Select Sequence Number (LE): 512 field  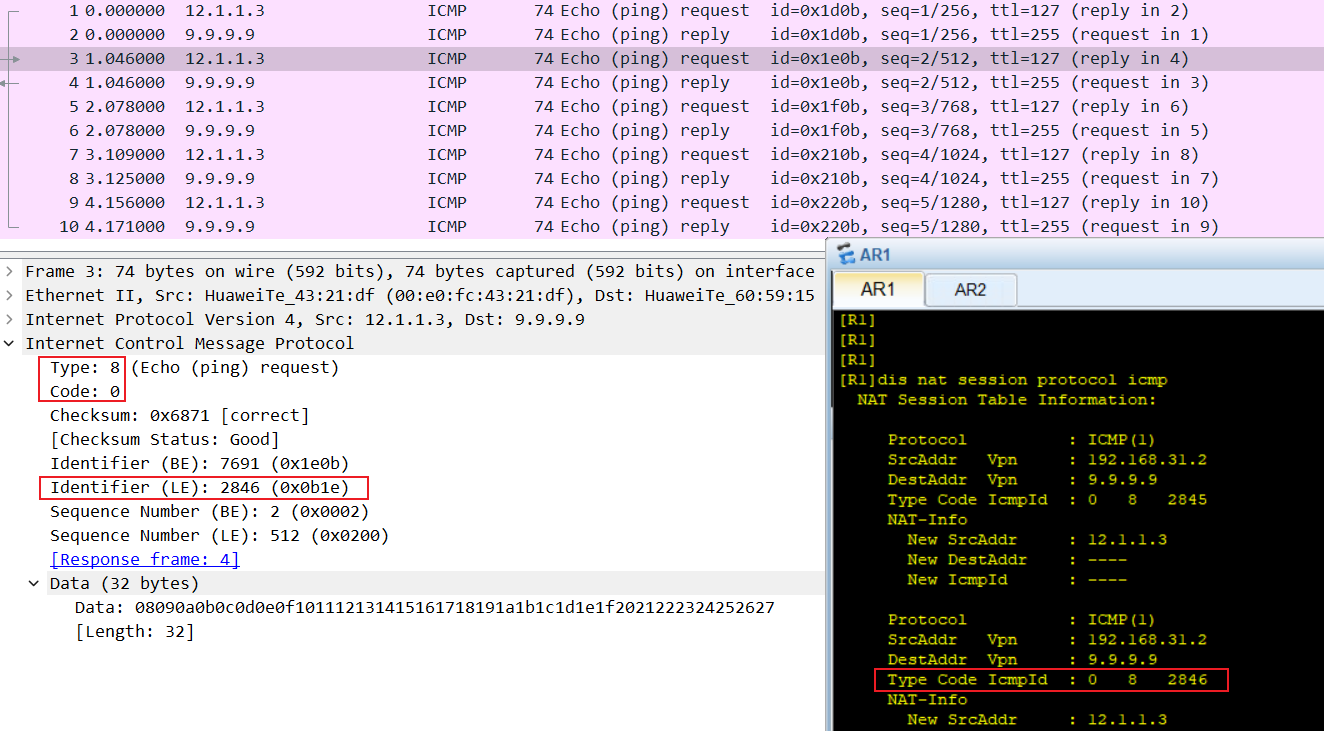point(220,535)
